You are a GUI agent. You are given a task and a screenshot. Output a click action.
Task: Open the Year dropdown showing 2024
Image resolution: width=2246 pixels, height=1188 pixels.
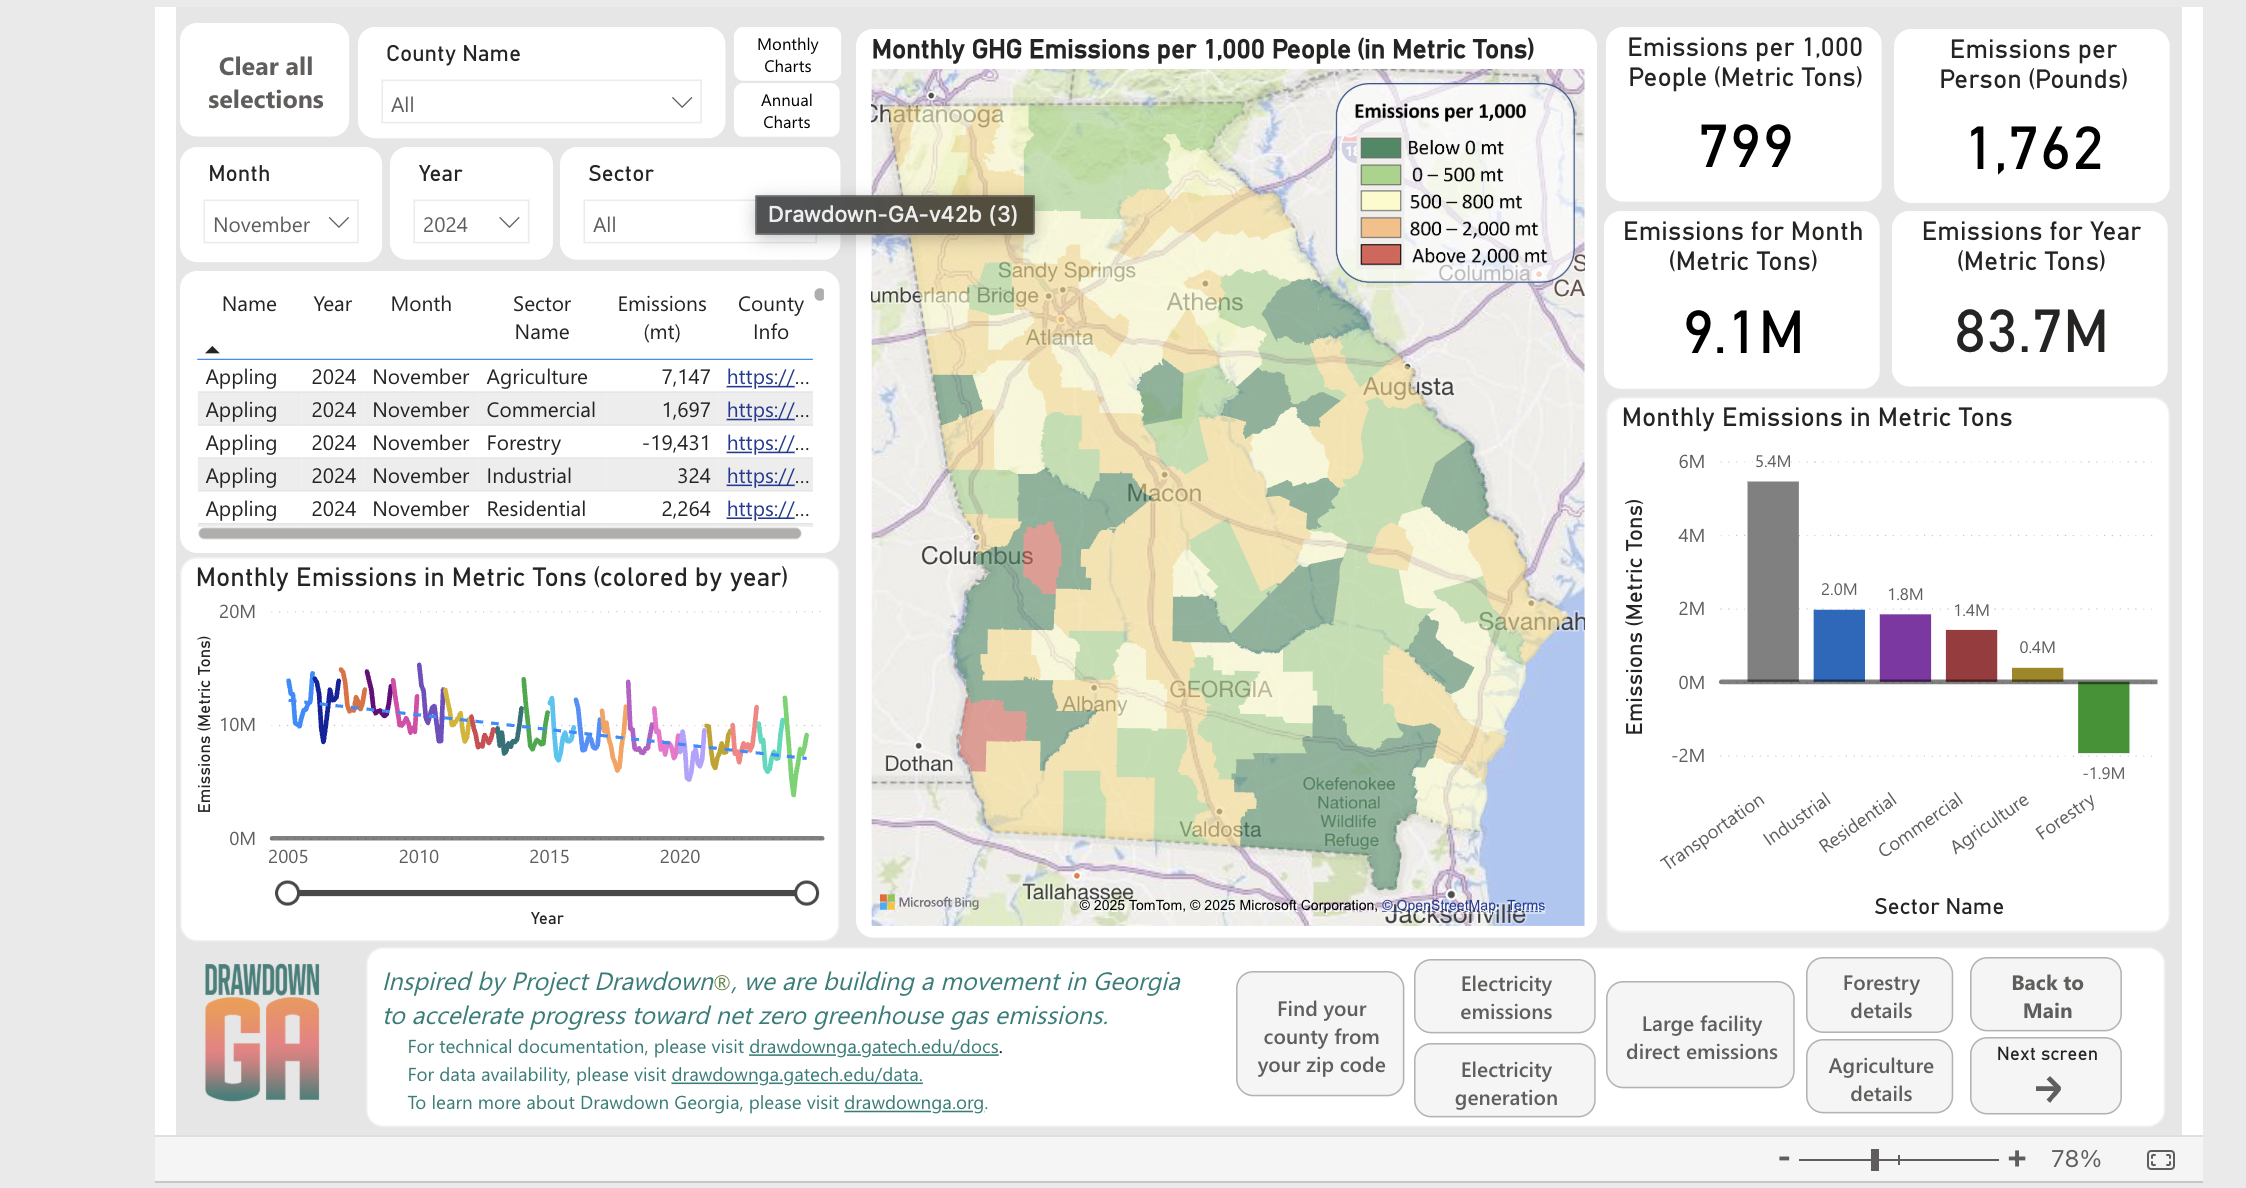click(x=471, y=223)
